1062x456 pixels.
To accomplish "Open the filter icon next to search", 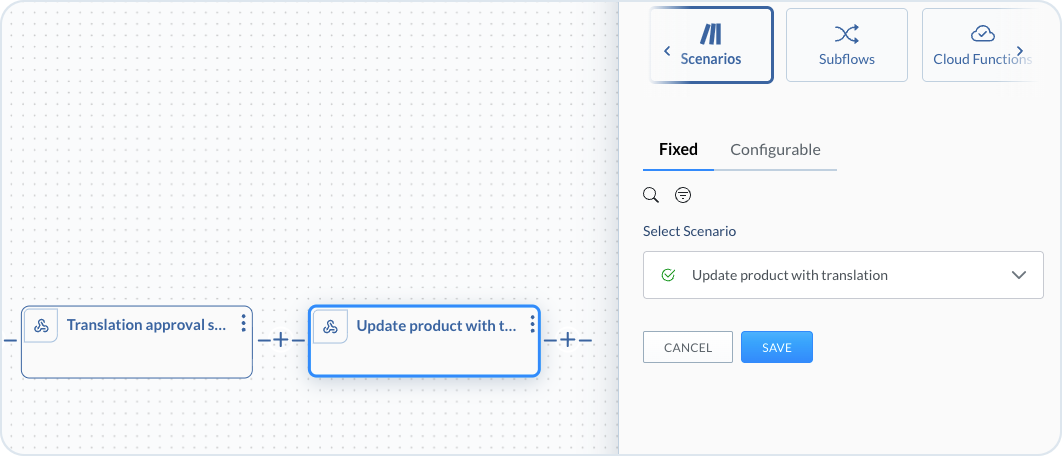I will 683,195.
